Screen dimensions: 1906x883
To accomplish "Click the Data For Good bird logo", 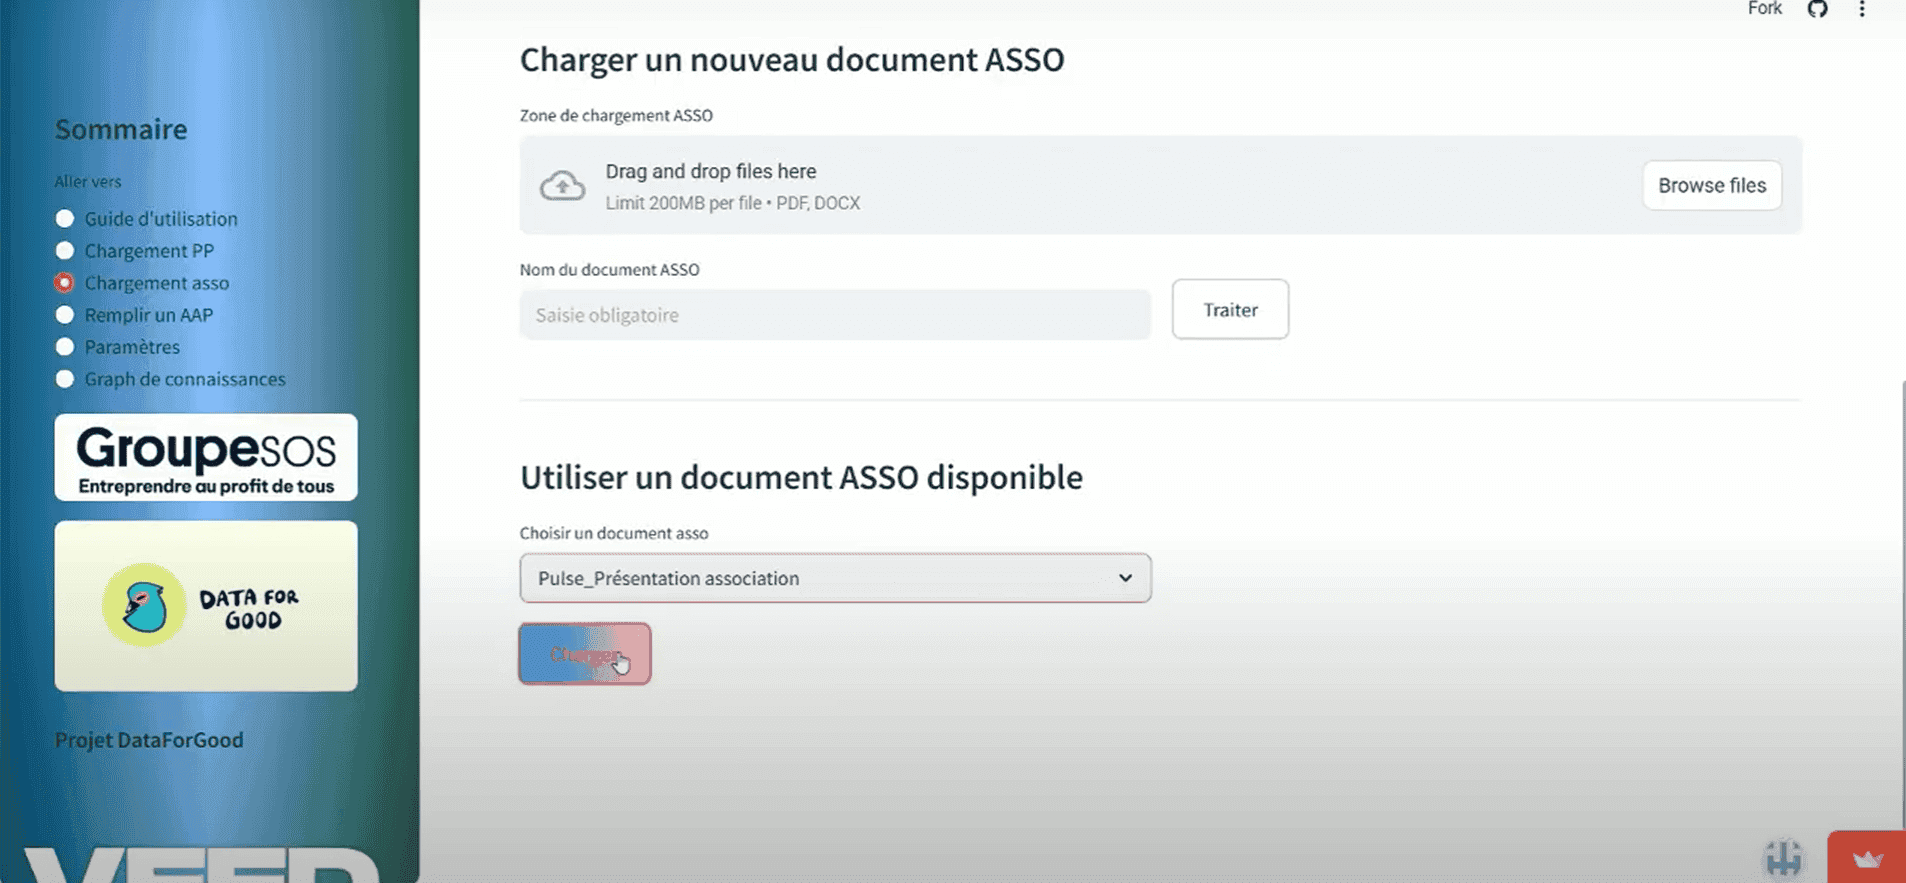I will tap(144, 605).
